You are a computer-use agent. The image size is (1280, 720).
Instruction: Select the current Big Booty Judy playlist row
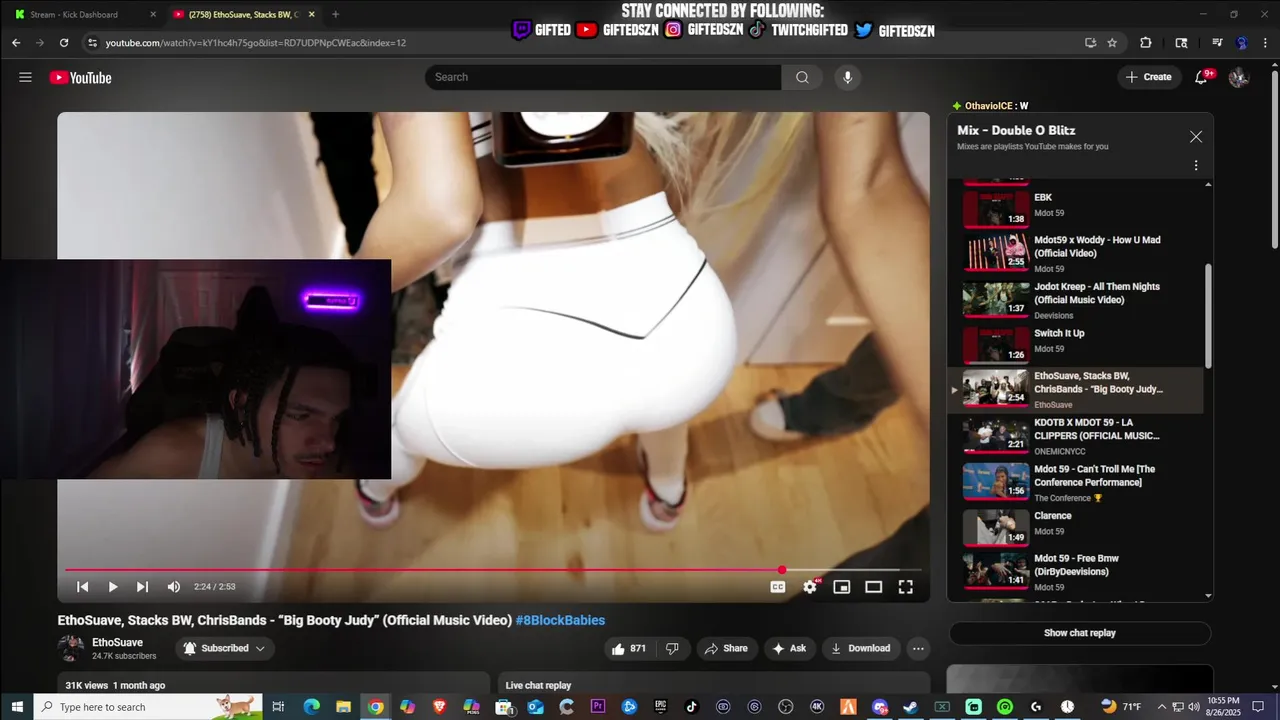click(1076, 390)
